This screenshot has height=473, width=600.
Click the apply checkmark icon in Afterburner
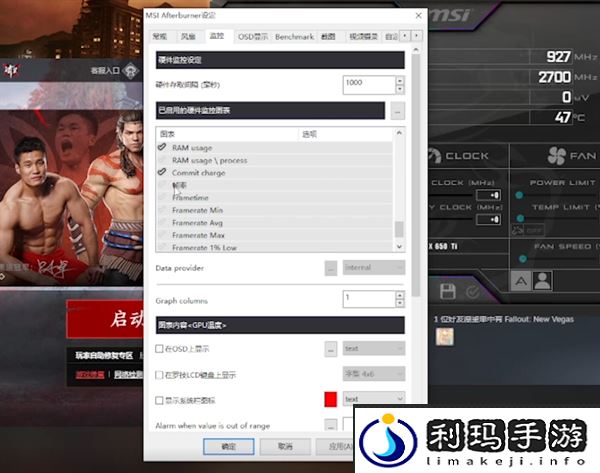[473, 292]
